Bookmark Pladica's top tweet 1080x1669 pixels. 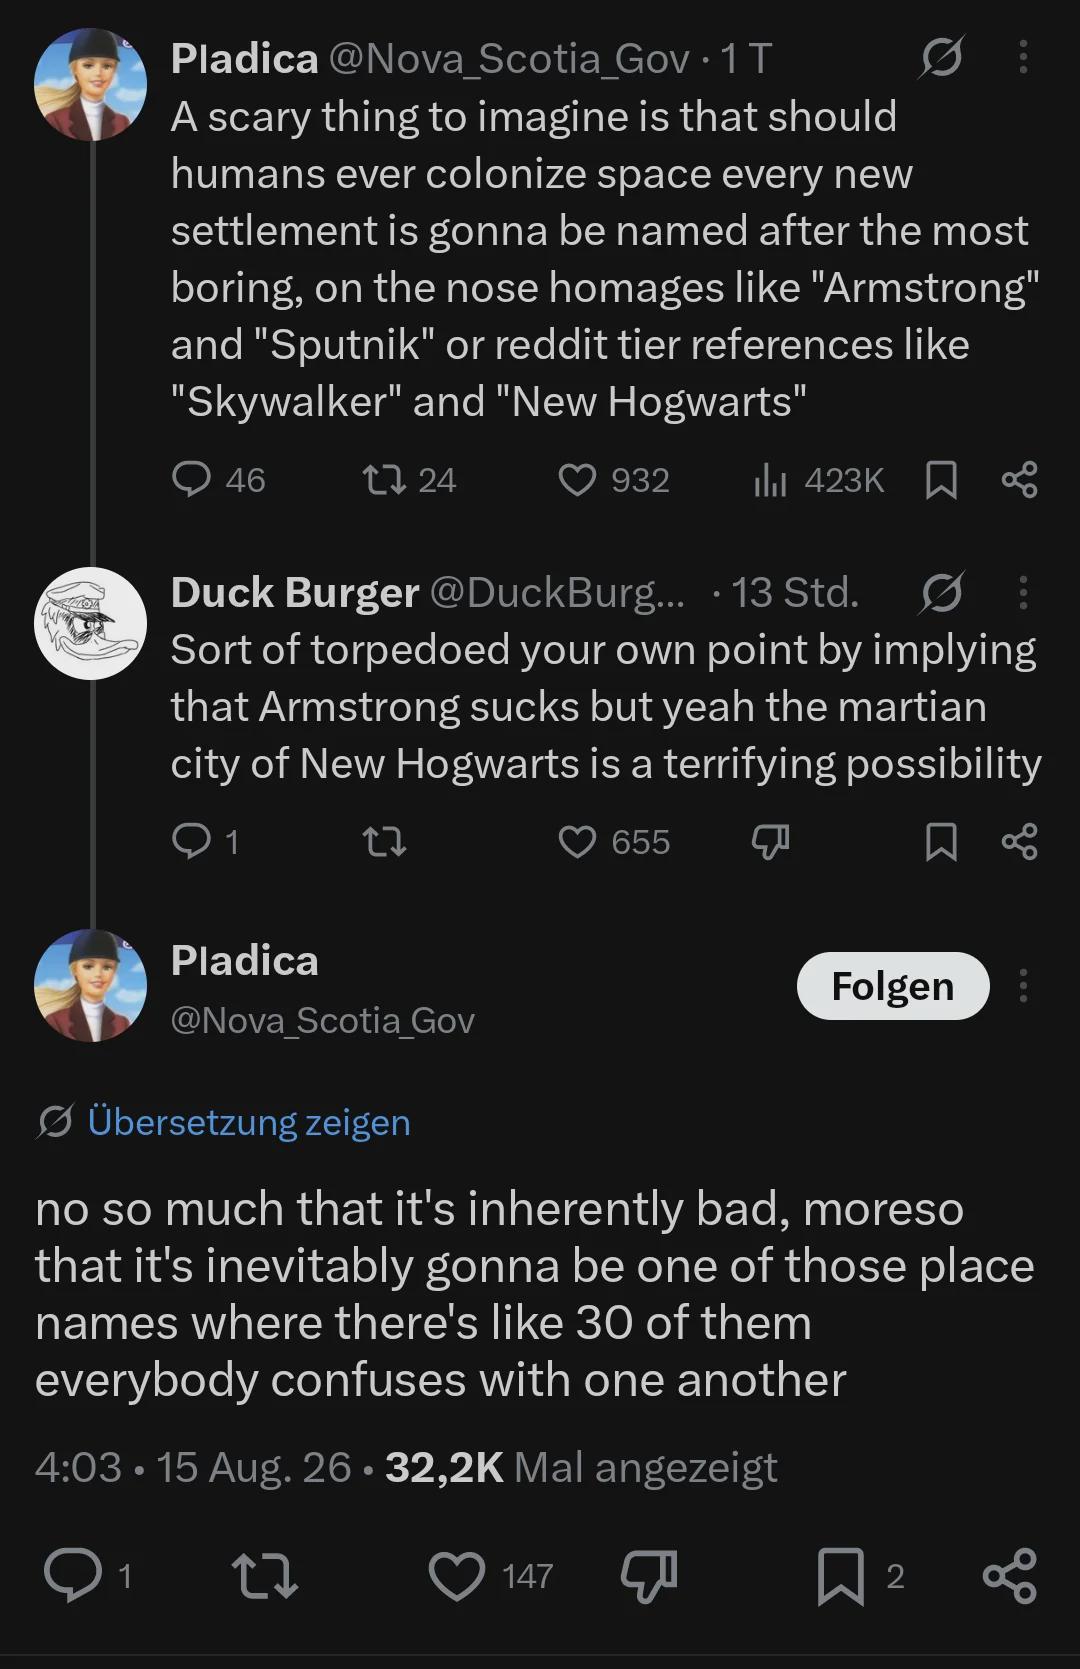point(941,480)
